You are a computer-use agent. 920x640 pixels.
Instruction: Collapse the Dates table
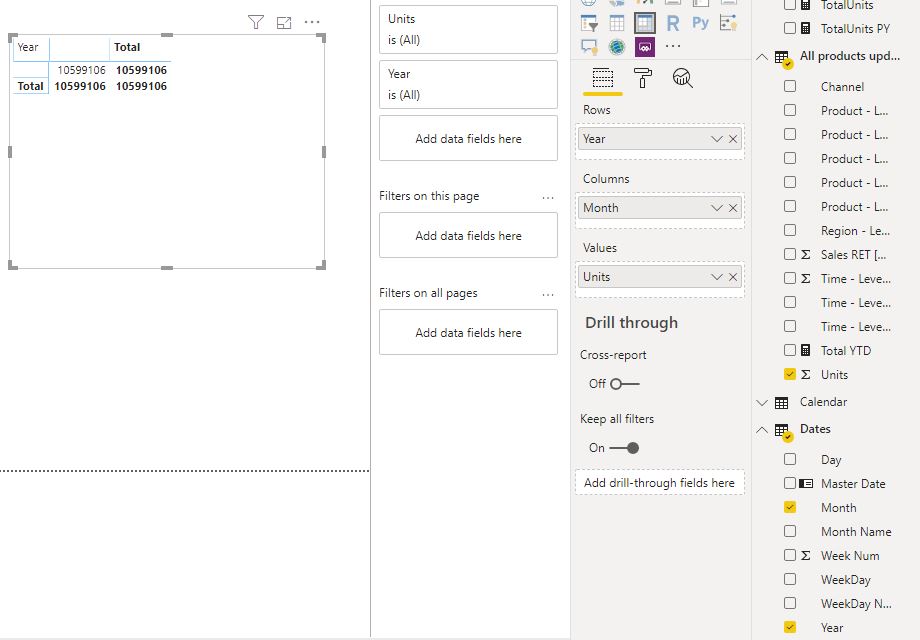(762, 429)
